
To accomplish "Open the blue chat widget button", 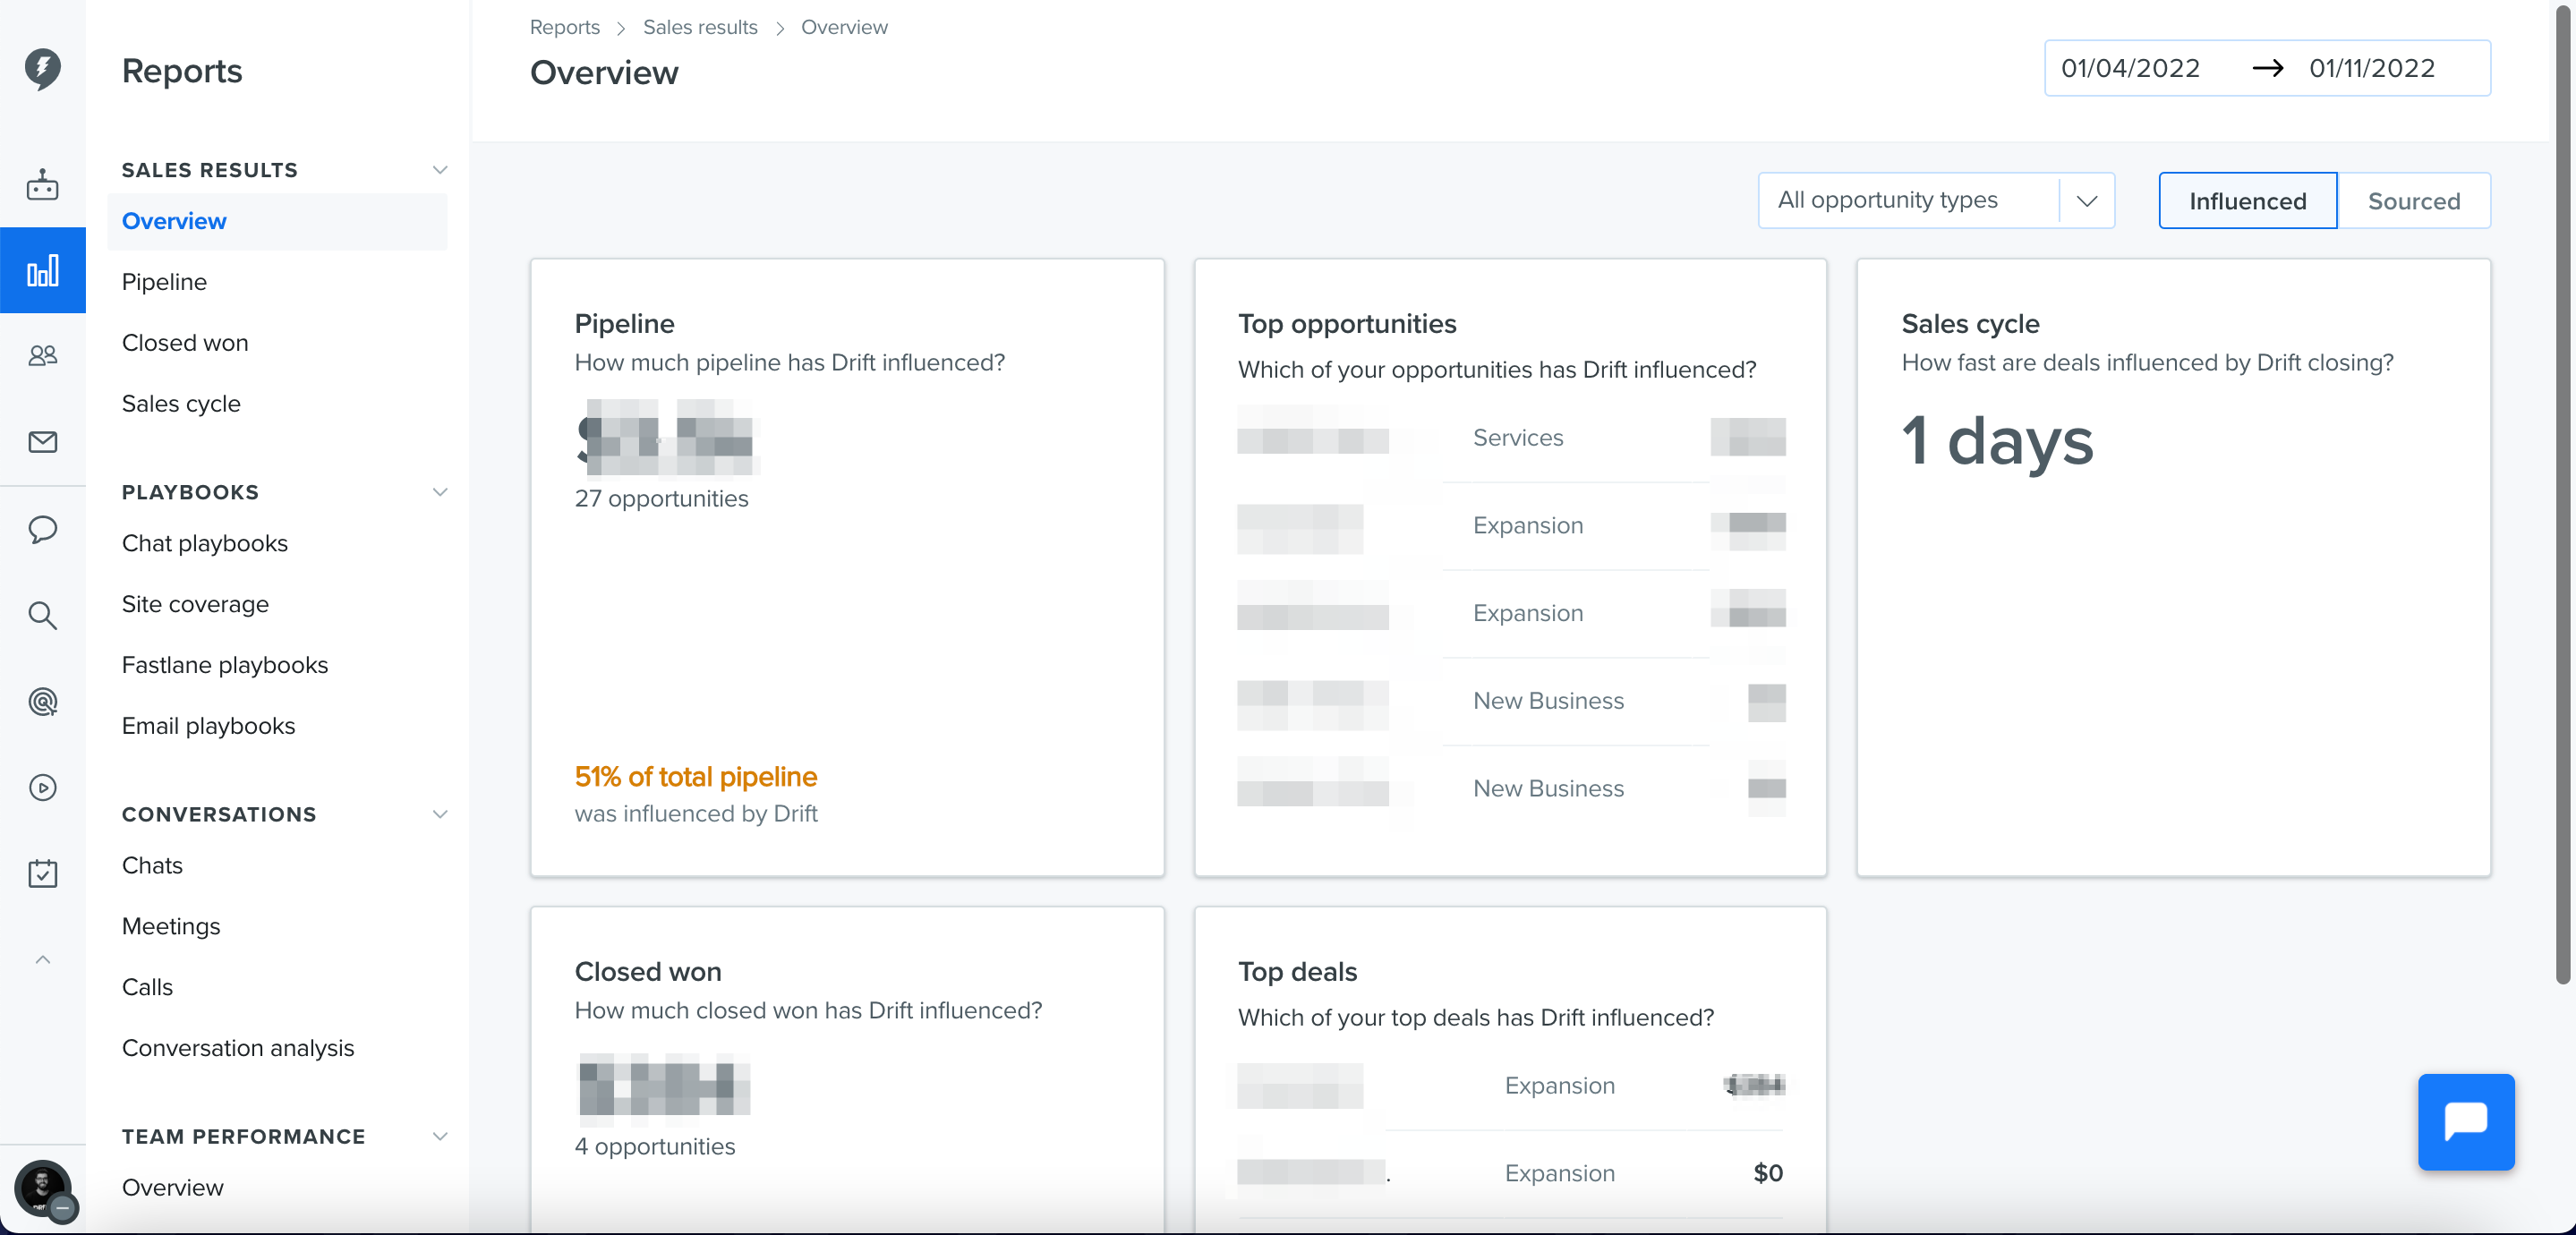I will [x=2465, y=1121].
